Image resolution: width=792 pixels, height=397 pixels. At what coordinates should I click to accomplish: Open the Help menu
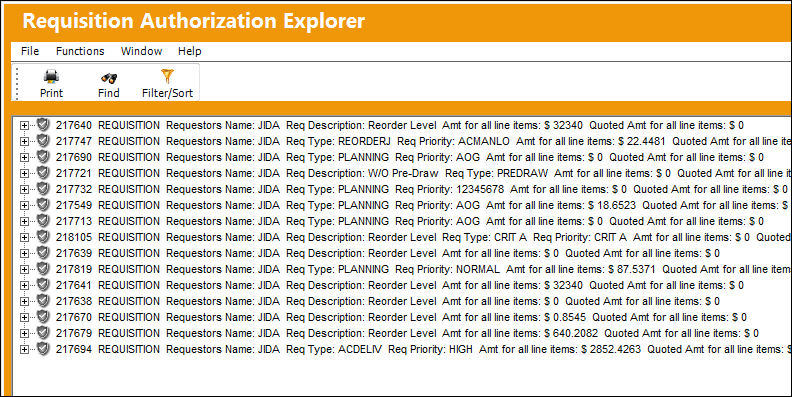(x=189, y=51)
